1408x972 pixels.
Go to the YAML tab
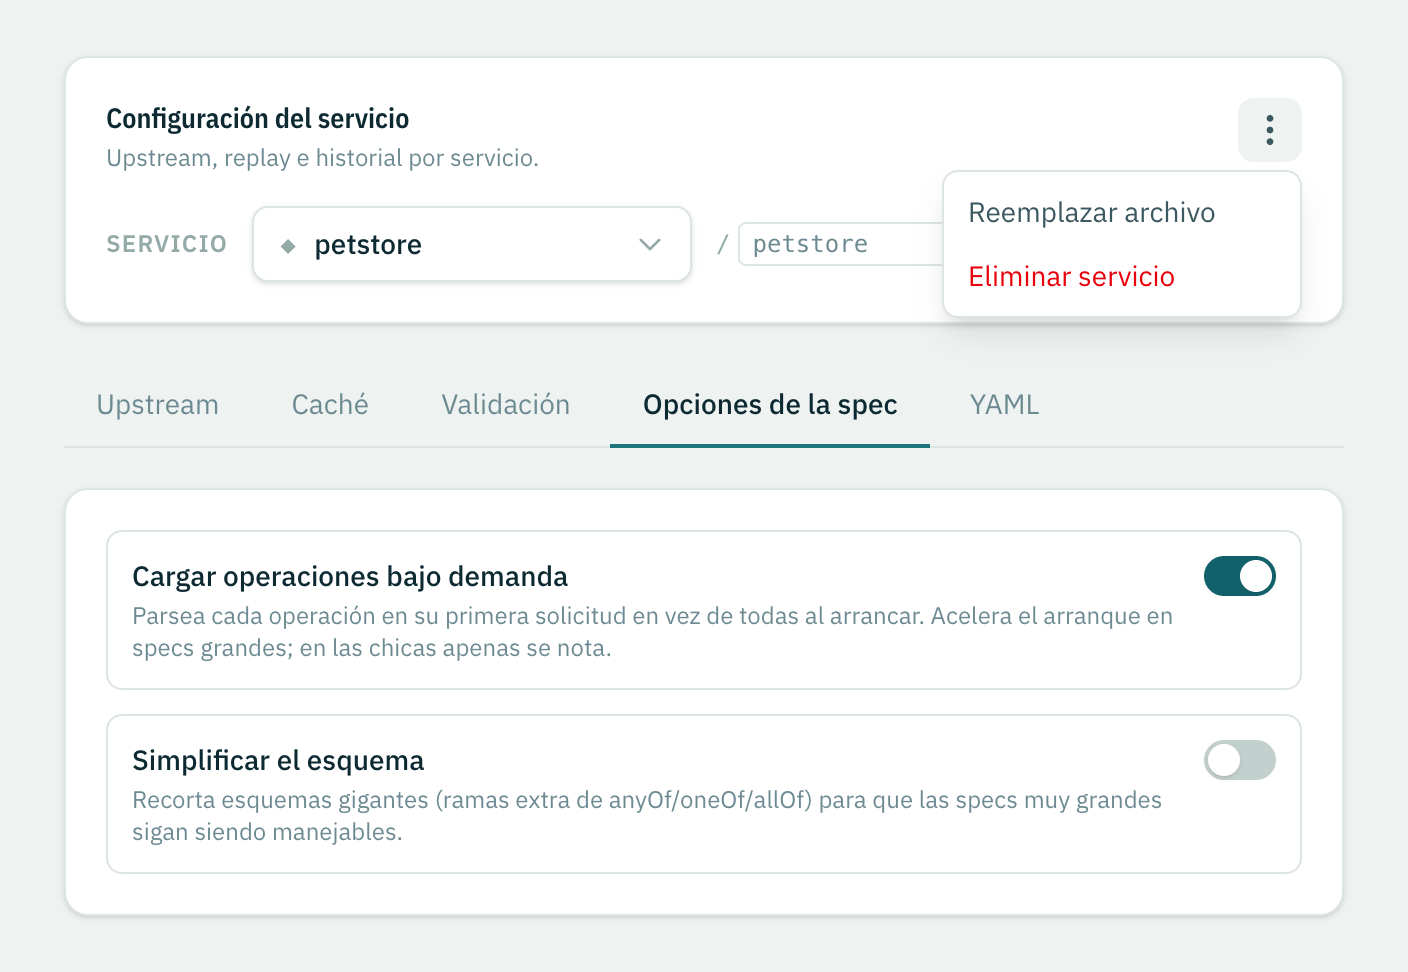(x=1005, y=405)
